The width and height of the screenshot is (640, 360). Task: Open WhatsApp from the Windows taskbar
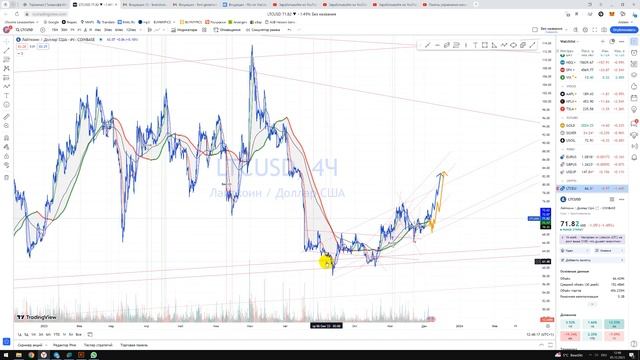pyautogui.click(x=94, y=355)
